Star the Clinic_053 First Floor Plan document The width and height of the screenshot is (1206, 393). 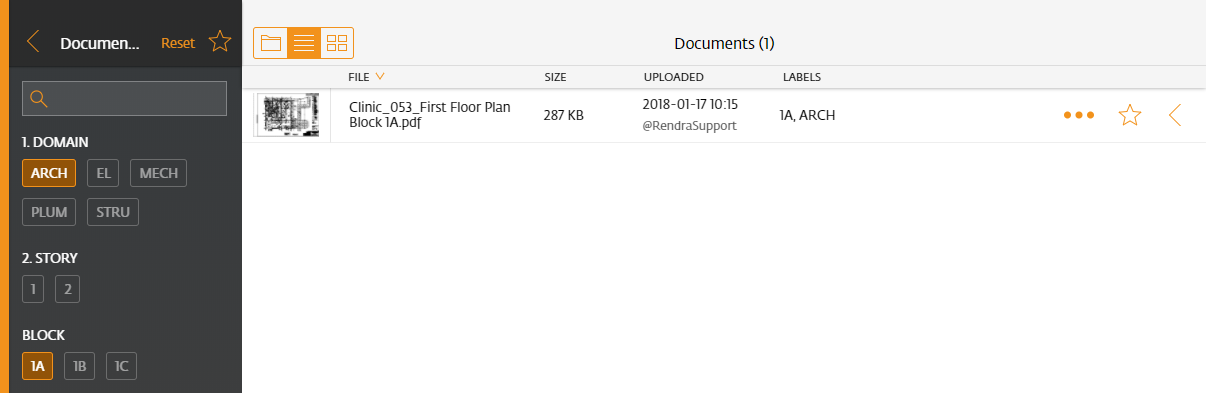point(1130,115)
